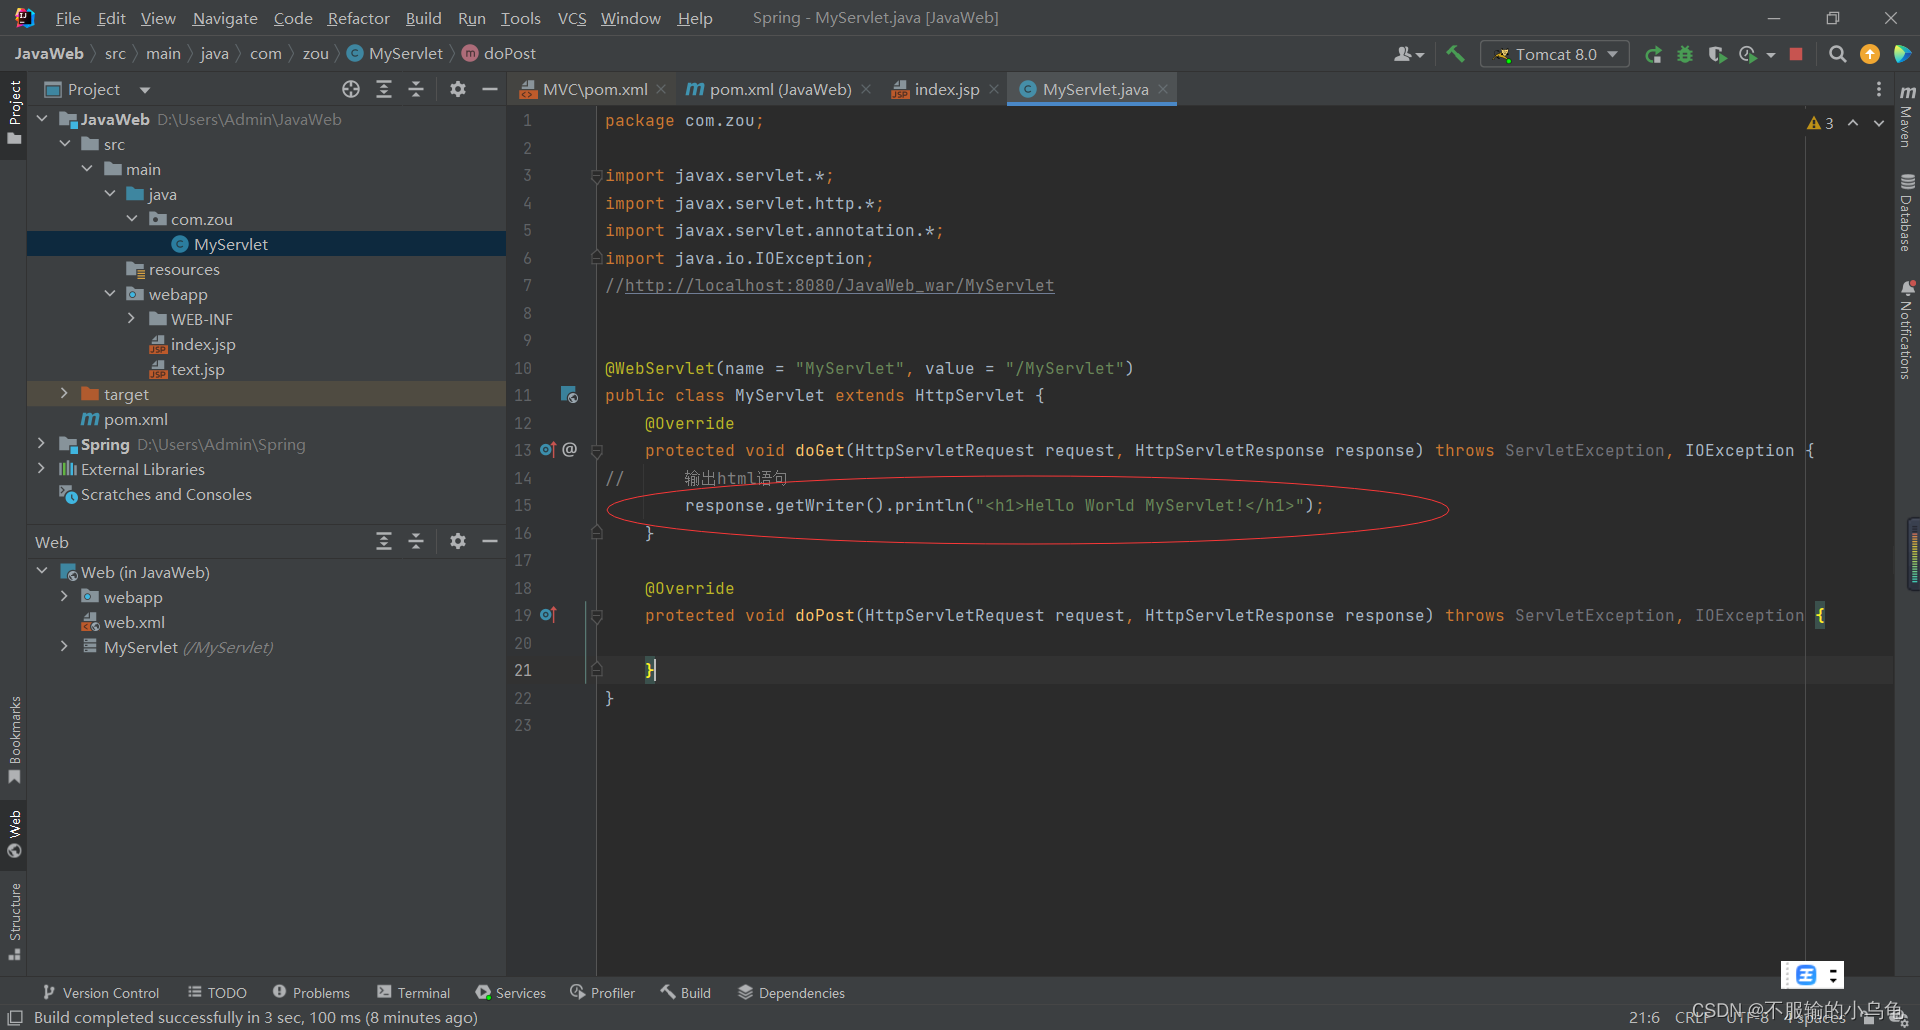The width and height of the screenshot is (1920, 1030).
Task: Open Version Control tool window
Action: pos(100,992)
